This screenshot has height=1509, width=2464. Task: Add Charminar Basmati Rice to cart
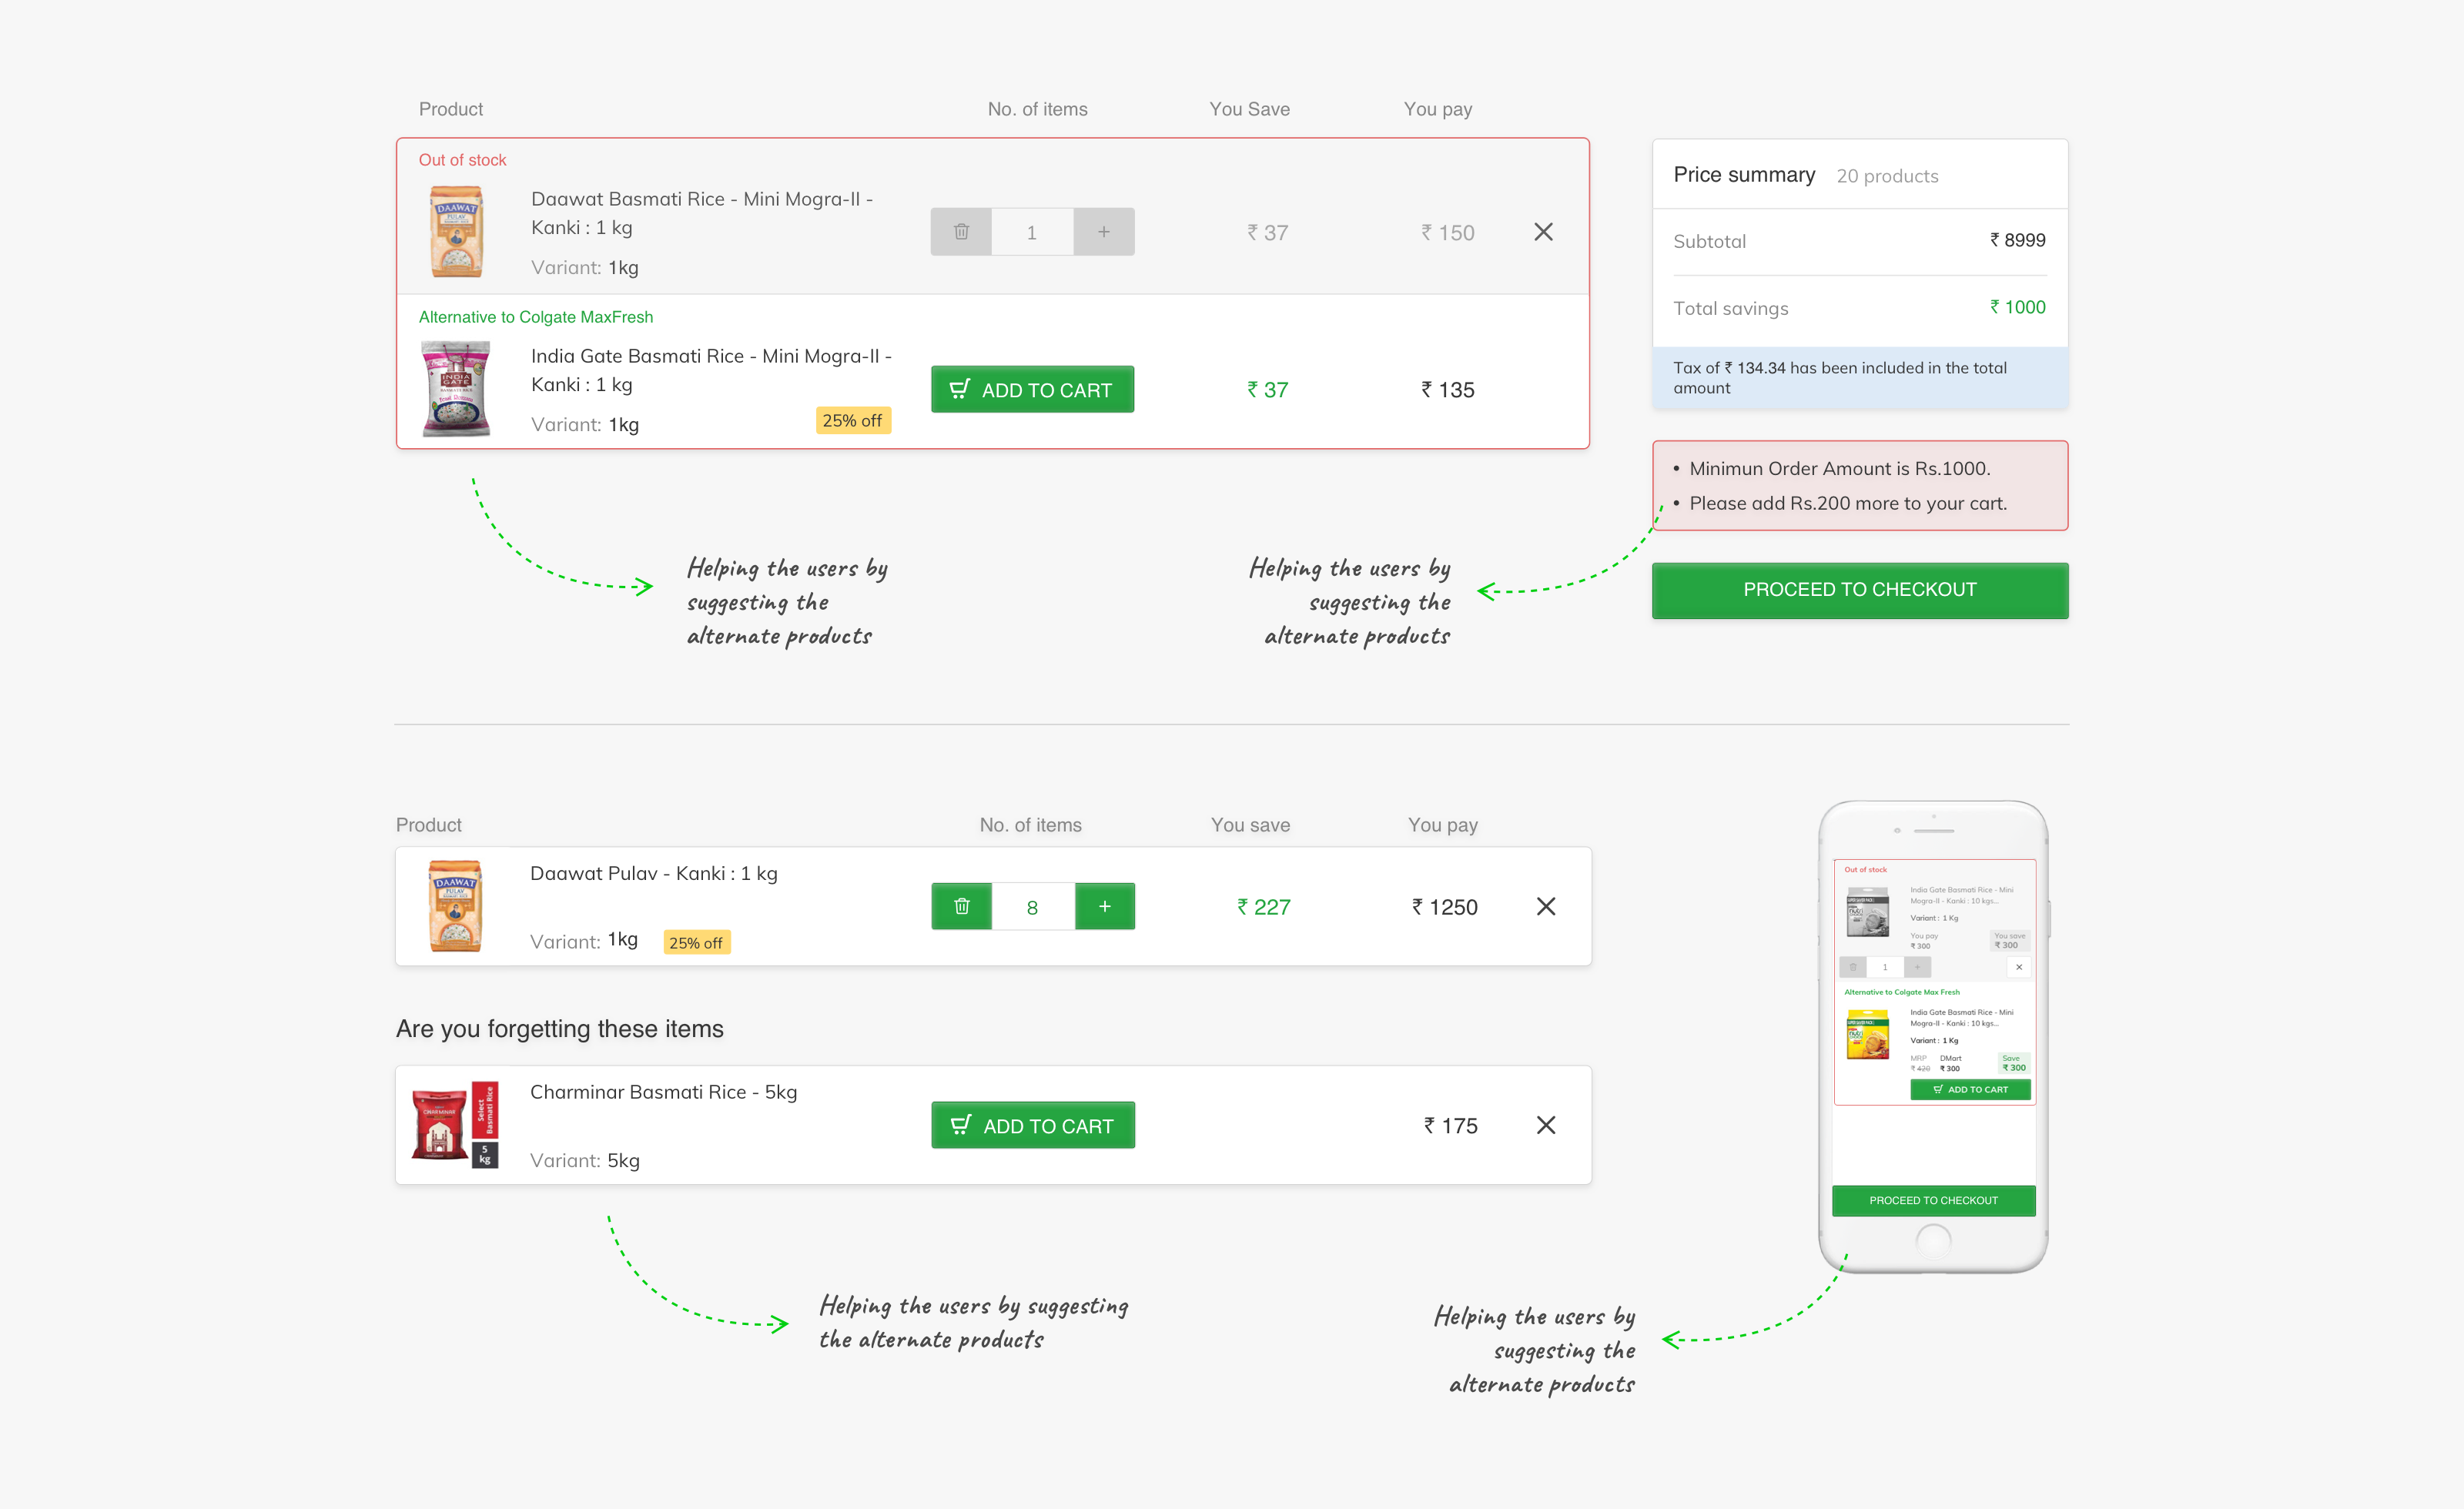click(1033, 1125)
